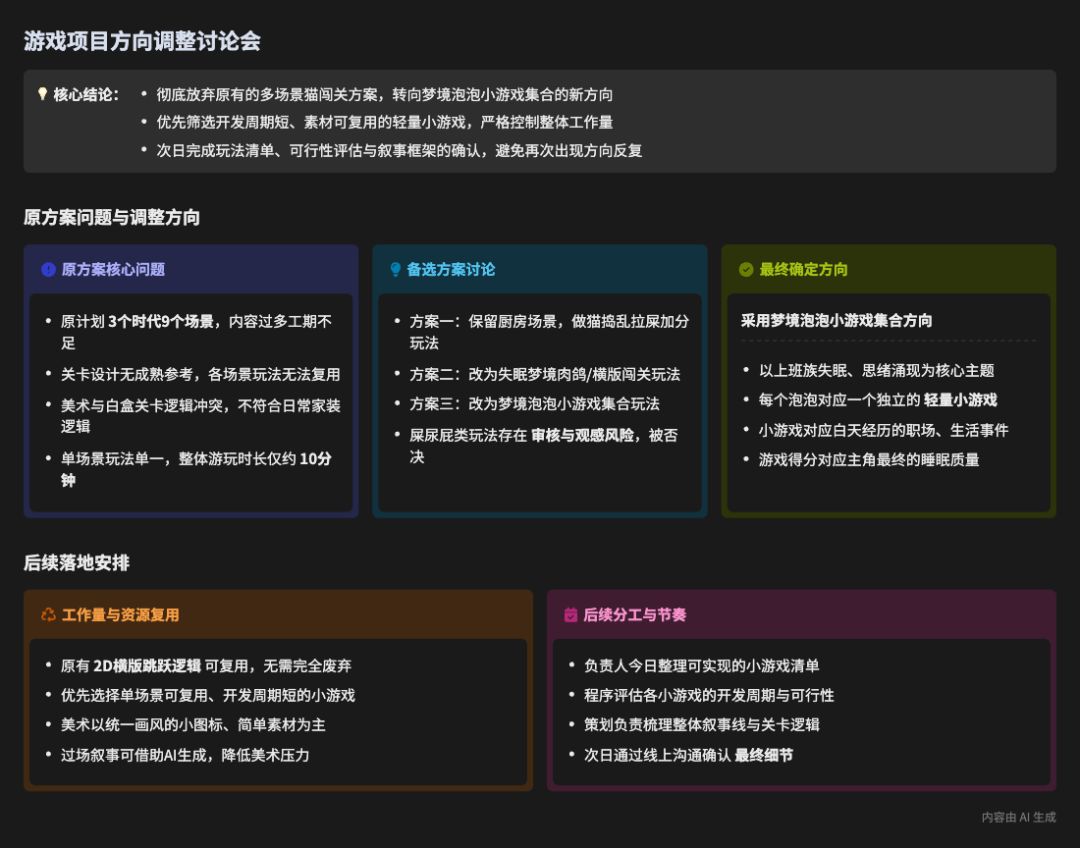Click the bullet 程序评估各小游戏的开发周期与可行性
The height and width of the screenshot is (848, 1080).
(709, 695)
